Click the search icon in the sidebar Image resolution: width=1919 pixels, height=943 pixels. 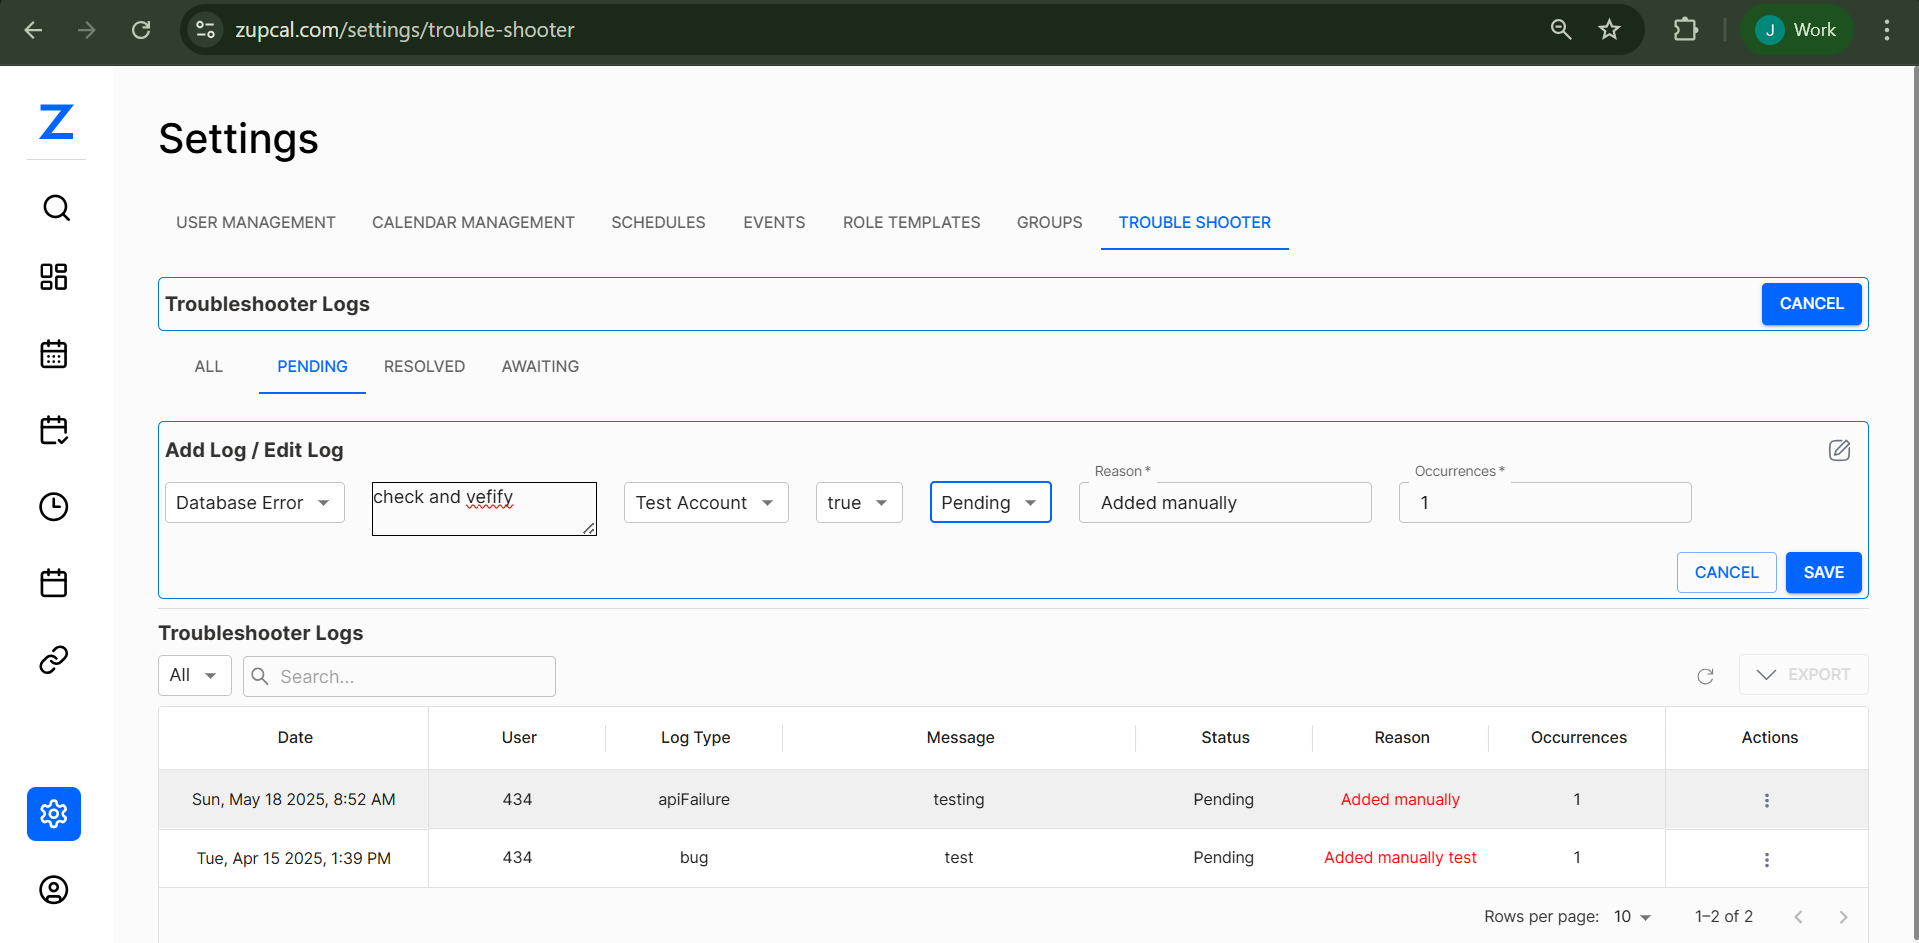tap(56, 208)
